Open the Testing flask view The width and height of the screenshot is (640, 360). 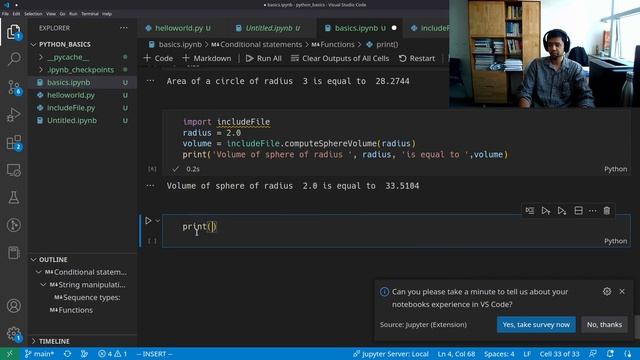coord(13,198)
